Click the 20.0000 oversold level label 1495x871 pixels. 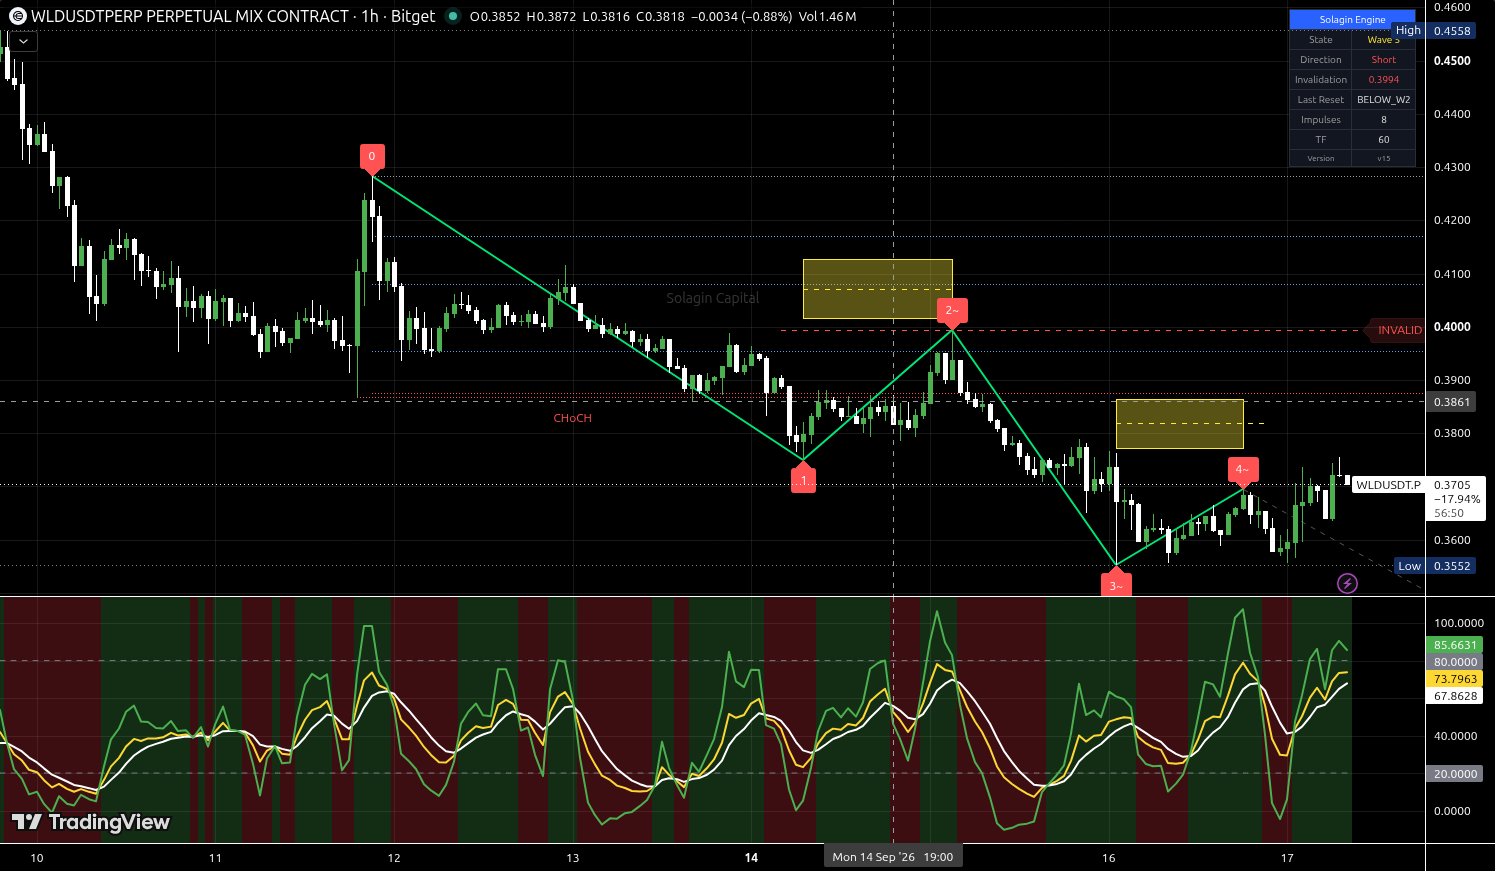[1455, 774]
